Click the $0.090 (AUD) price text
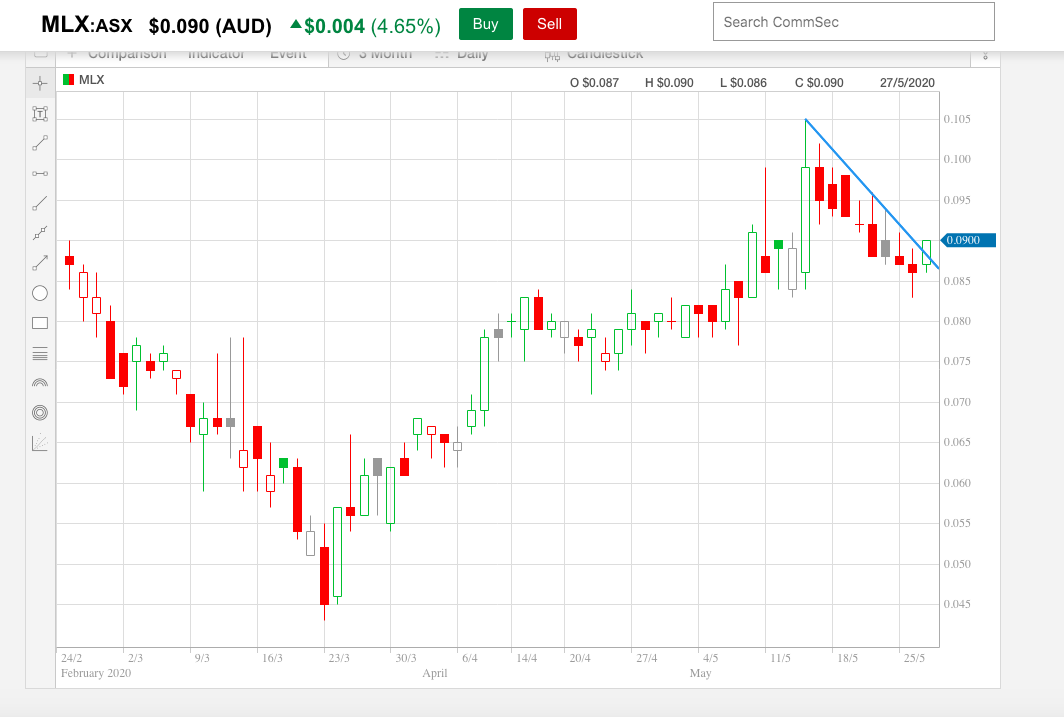The height and width of the screenshot is (717, 1064). pyautogui.click(x=210, y=26)
